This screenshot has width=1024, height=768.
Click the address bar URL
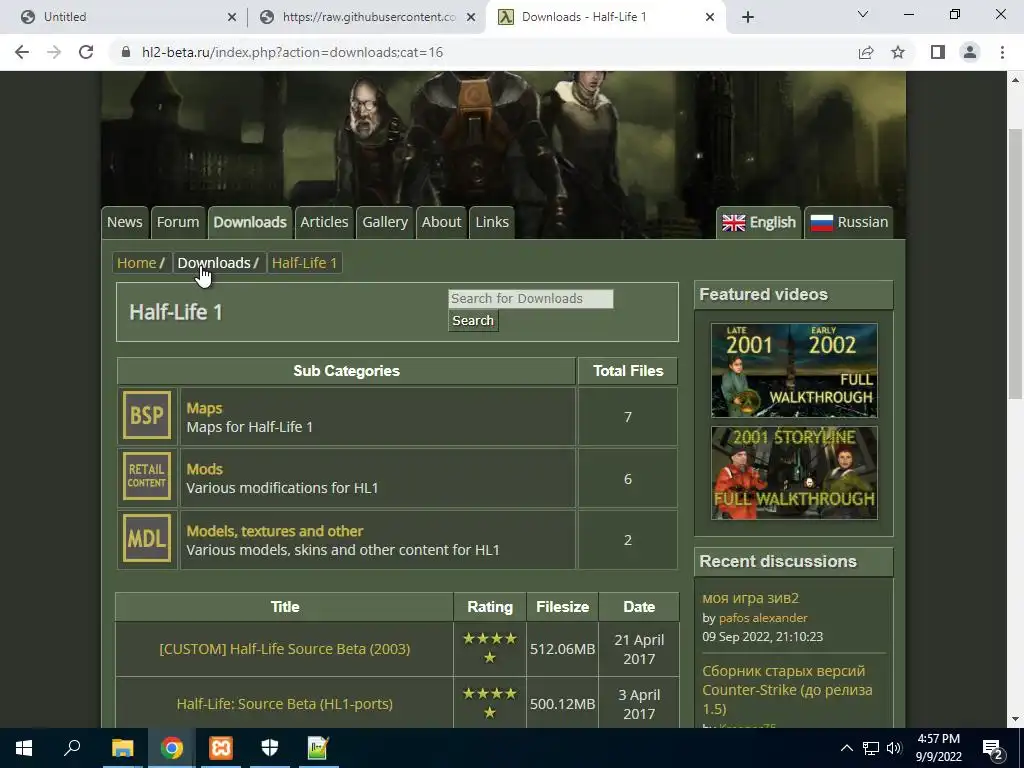[293, 52]
